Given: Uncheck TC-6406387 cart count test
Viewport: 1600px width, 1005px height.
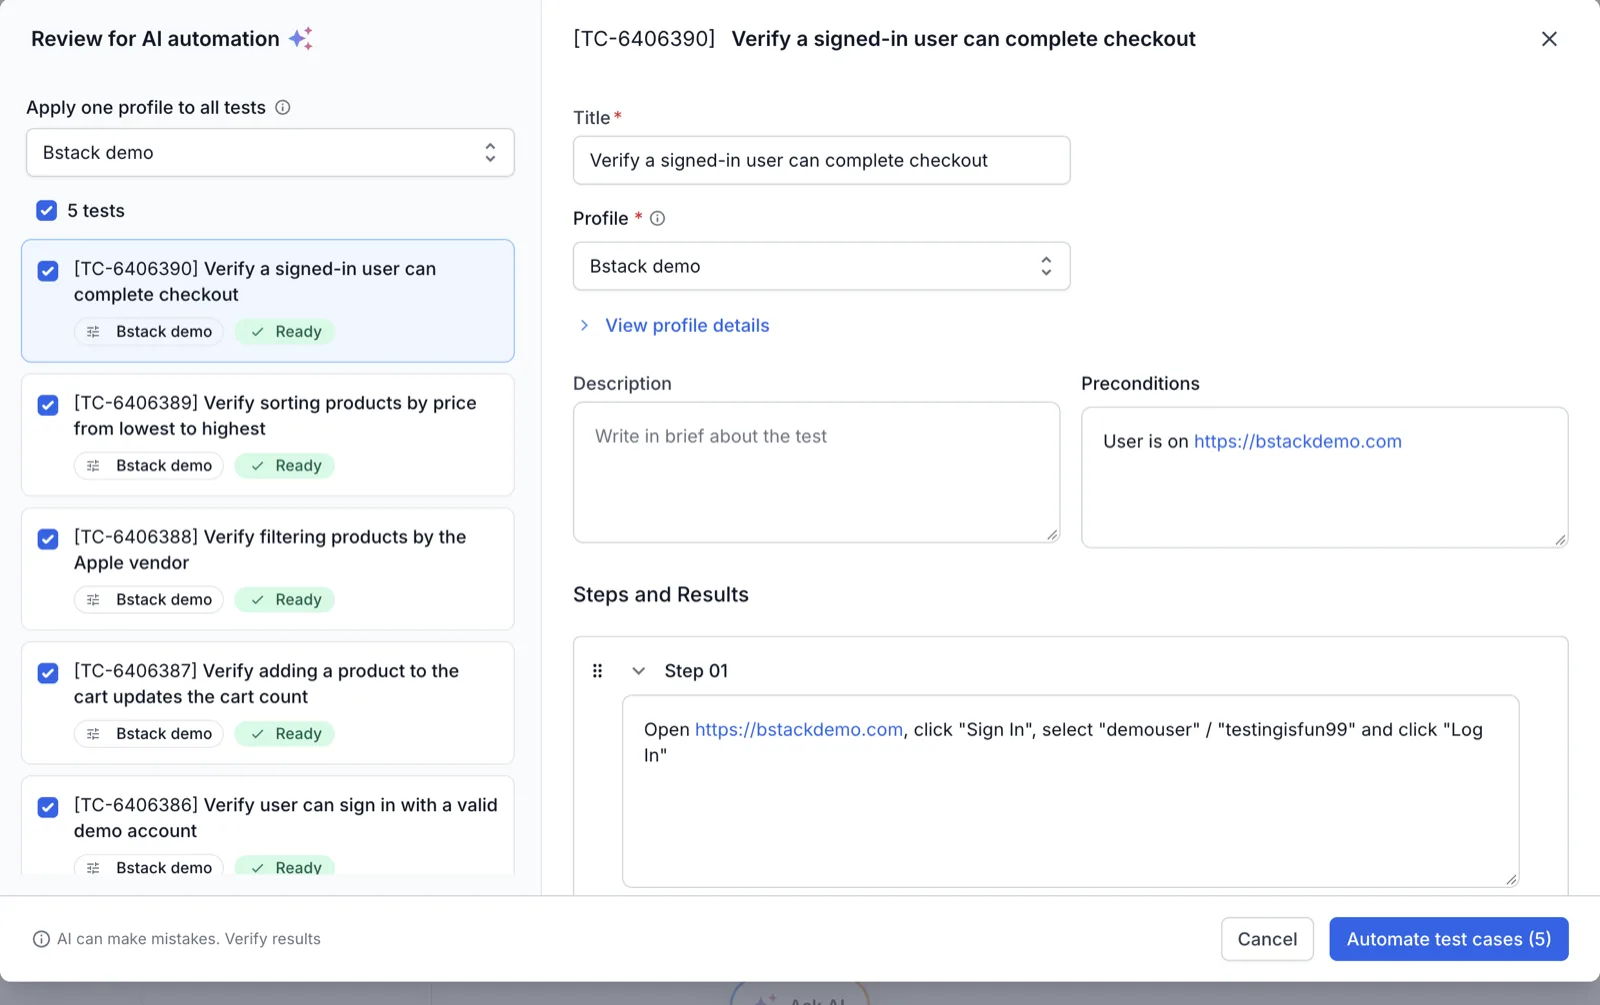Looking at the screenshot, I should [48, 673].
